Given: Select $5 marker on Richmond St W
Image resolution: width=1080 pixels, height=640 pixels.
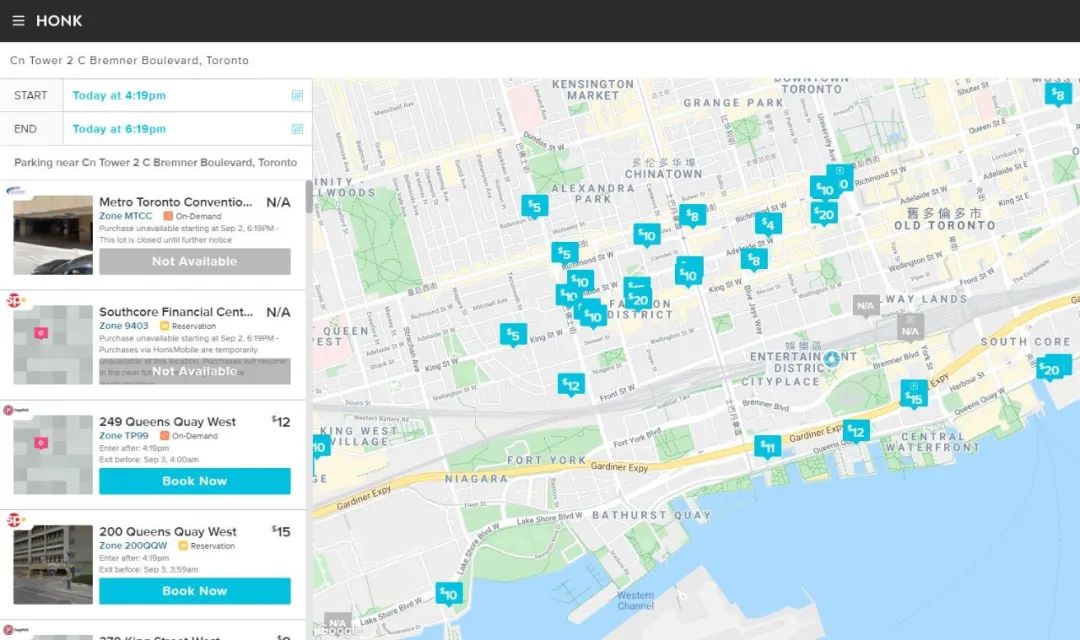Looking at the screenshot, I should pos(564,254).
